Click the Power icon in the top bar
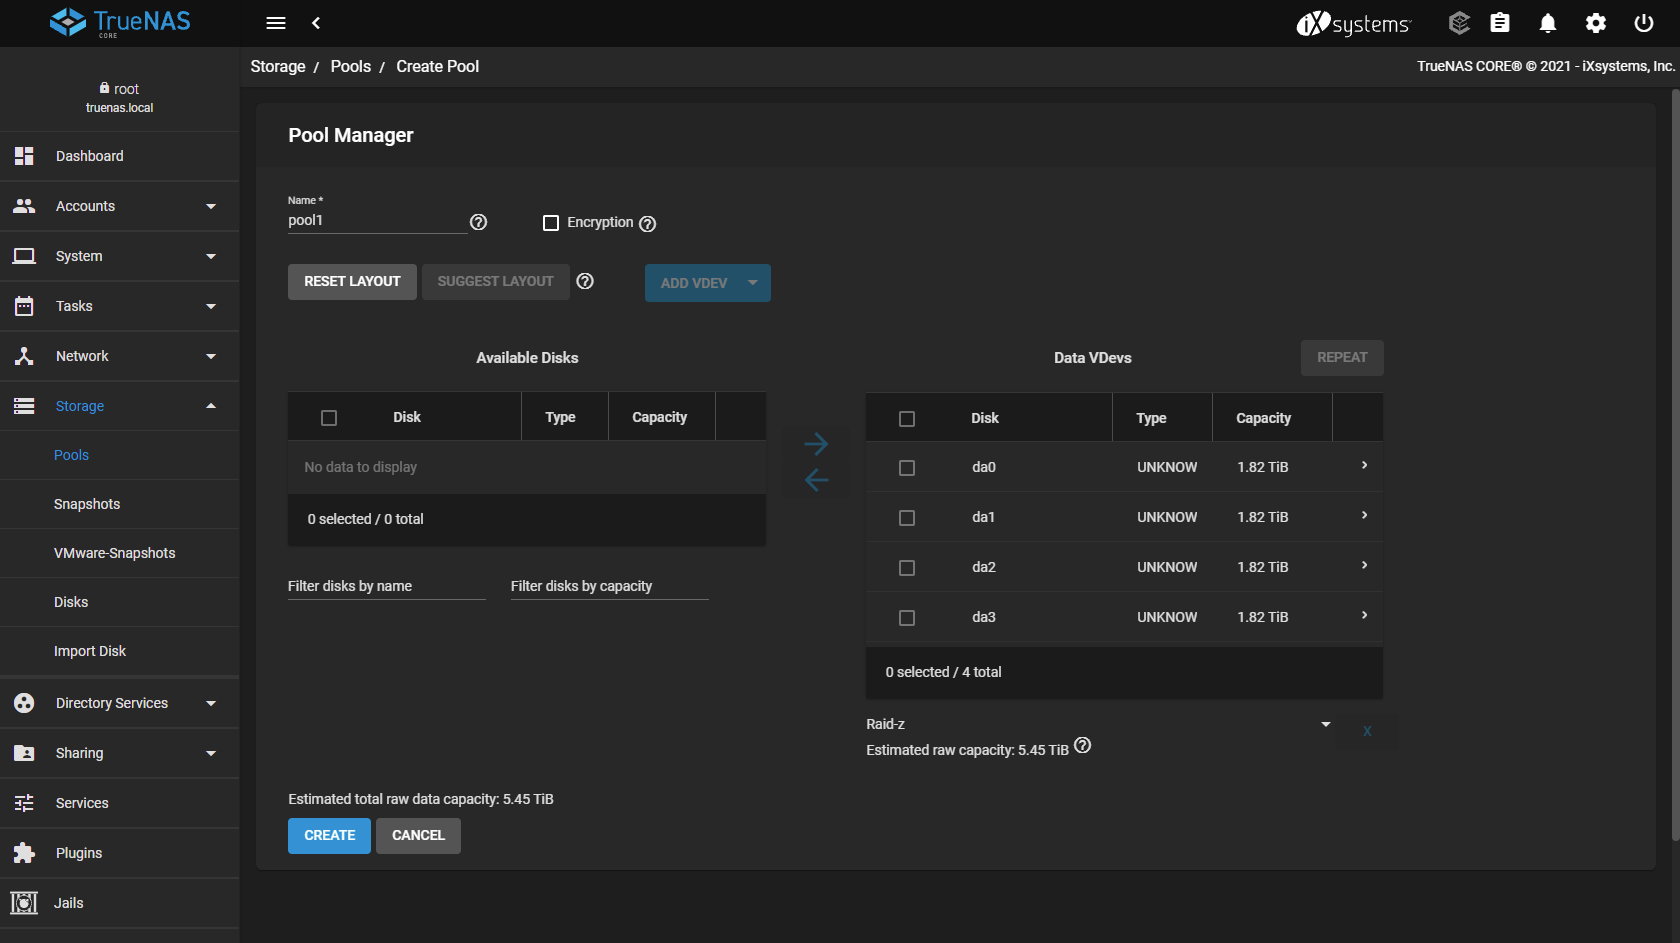The image size is (1680, 943). pyautogui.click(x=1644, y=23)
